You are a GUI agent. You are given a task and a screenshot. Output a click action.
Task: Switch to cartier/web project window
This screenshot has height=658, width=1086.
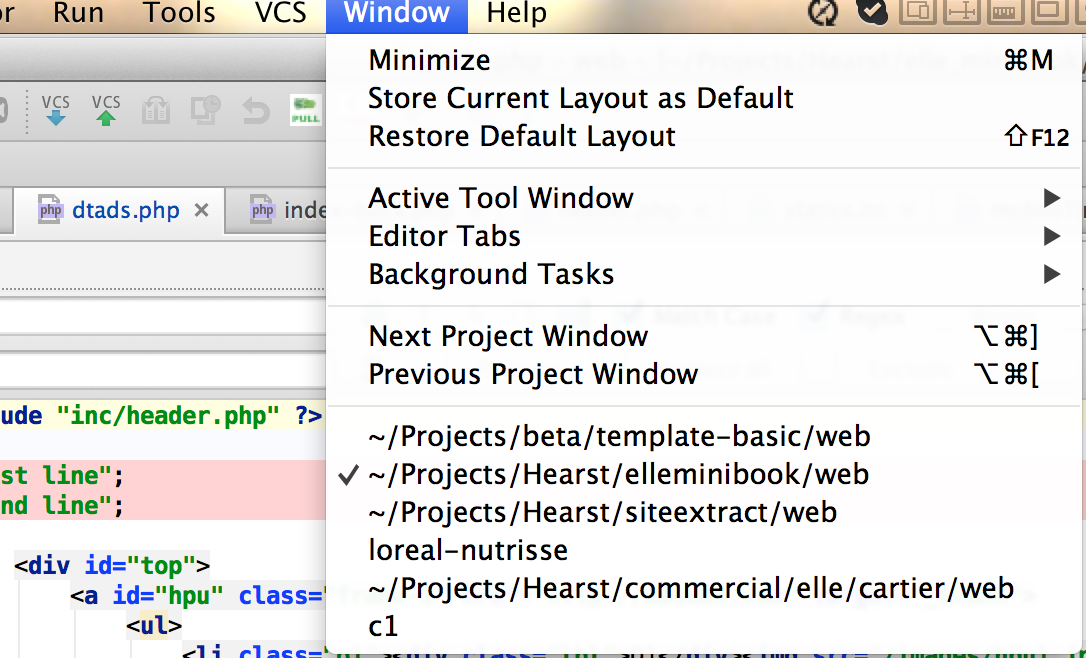tap(704, 589)
